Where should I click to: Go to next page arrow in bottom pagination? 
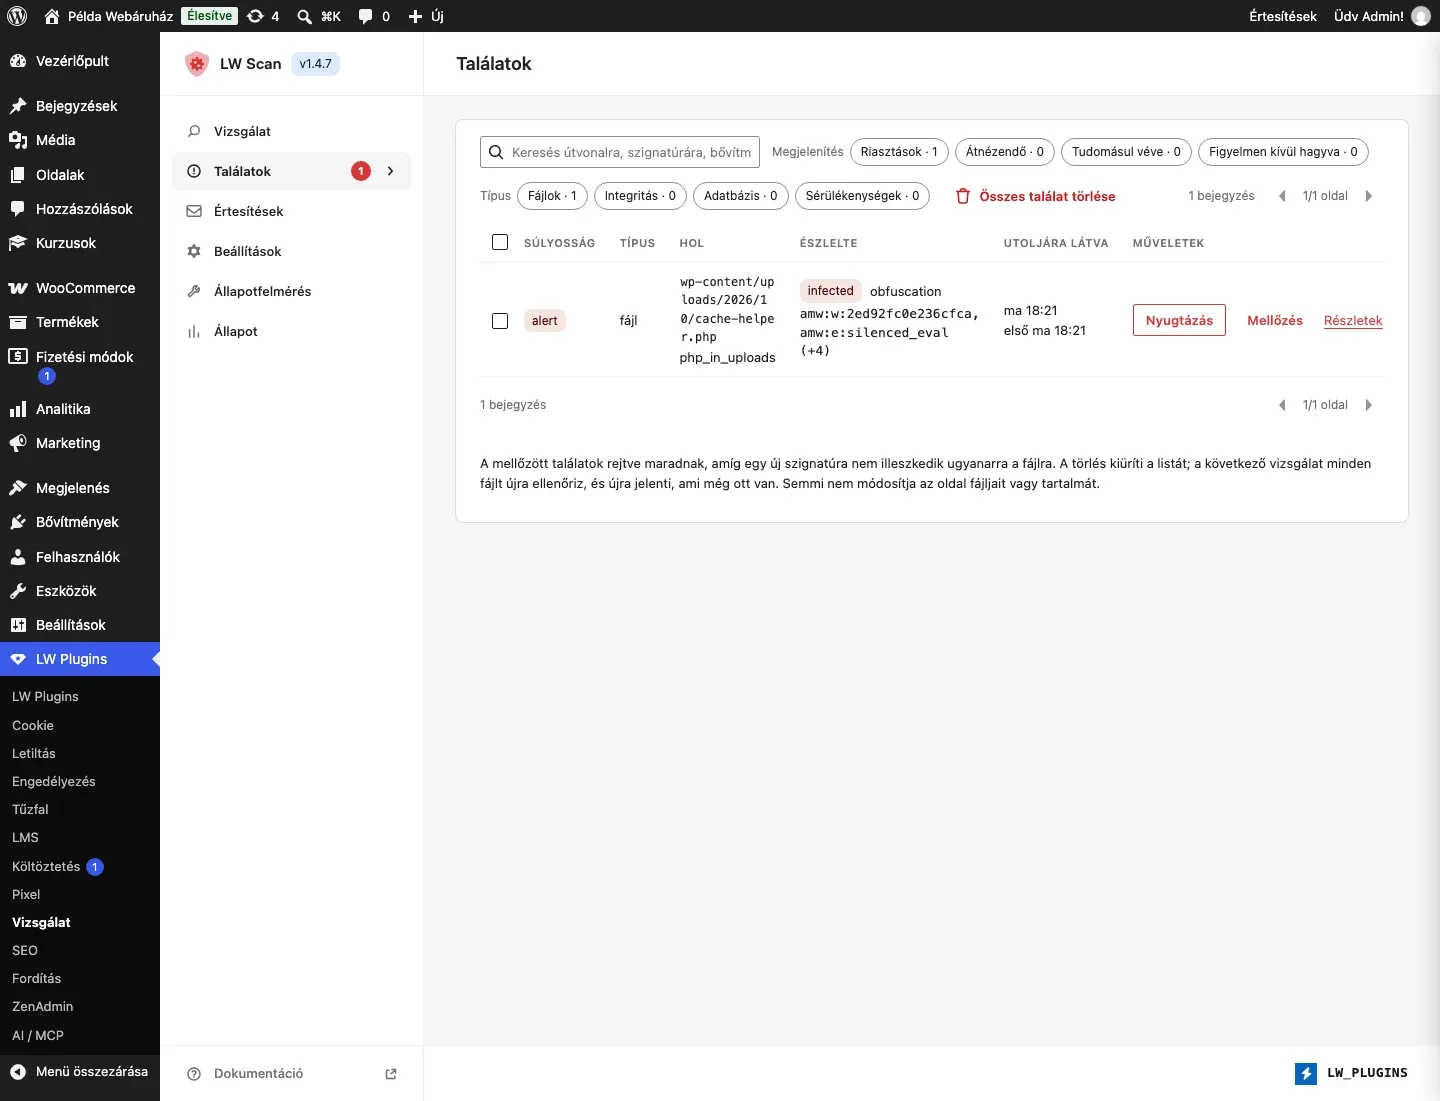(x=1369, y=405)
